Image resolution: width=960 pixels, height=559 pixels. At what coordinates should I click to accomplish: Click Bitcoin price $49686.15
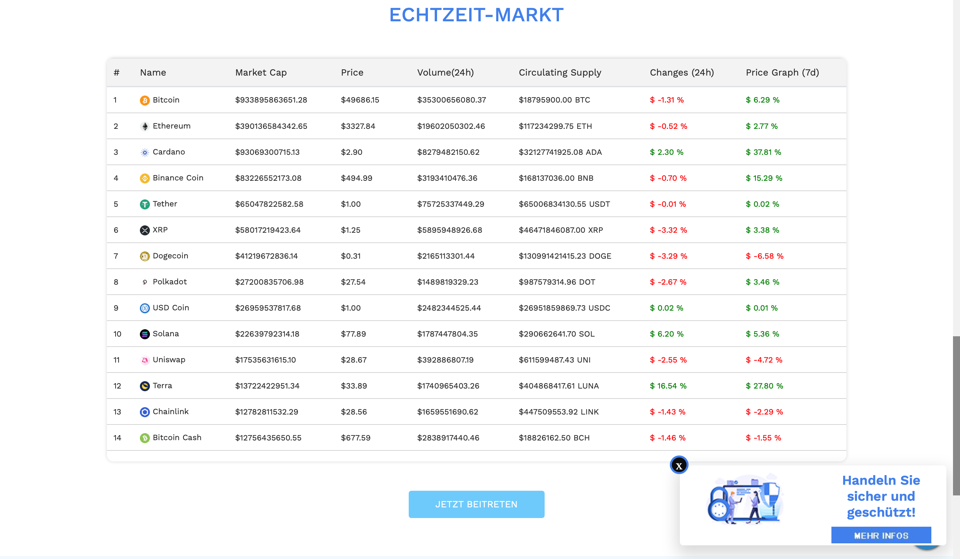(360, 100)
